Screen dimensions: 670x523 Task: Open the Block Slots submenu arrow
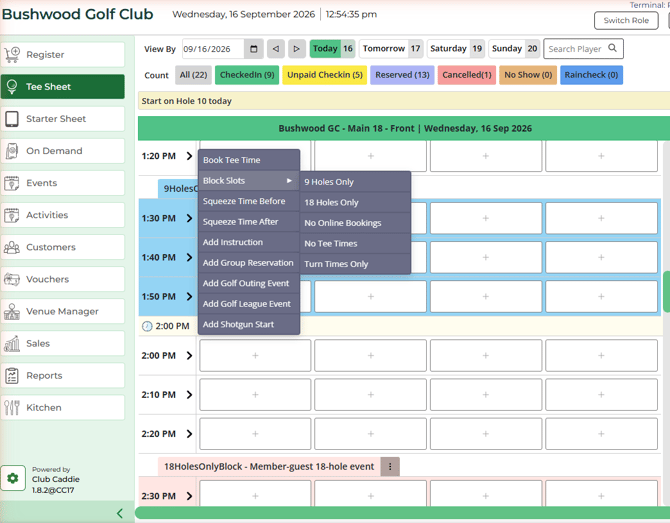(289, 180)
